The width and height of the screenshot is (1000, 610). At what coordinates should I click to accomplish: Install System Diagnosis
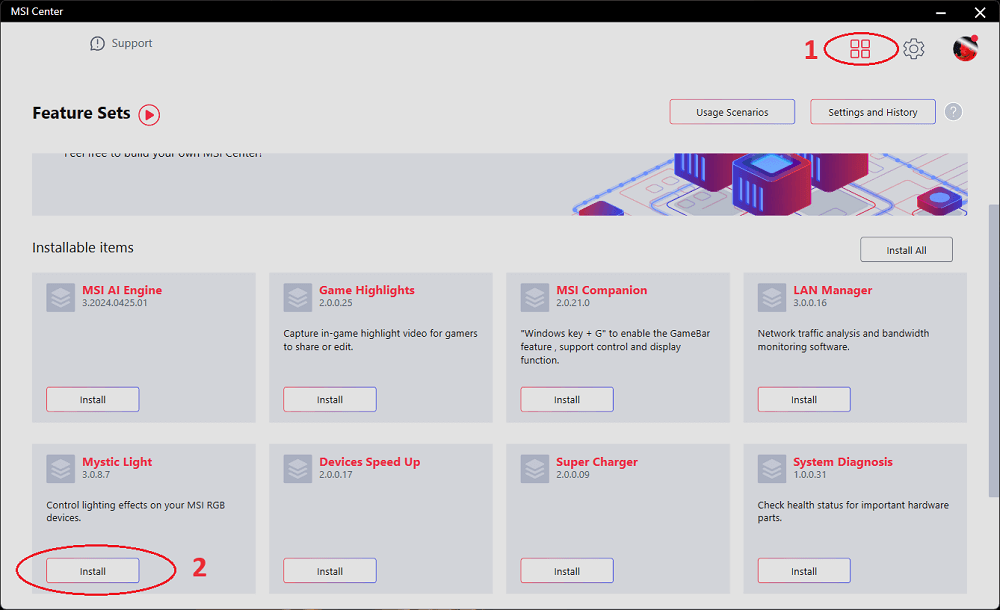[804, 571]
